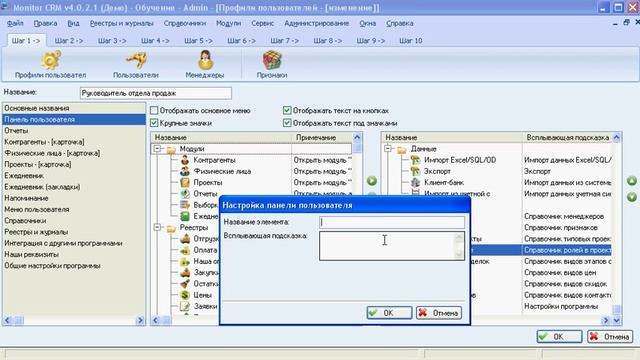
Task: Click the main window Отмена button
Action: pos(610,336)
